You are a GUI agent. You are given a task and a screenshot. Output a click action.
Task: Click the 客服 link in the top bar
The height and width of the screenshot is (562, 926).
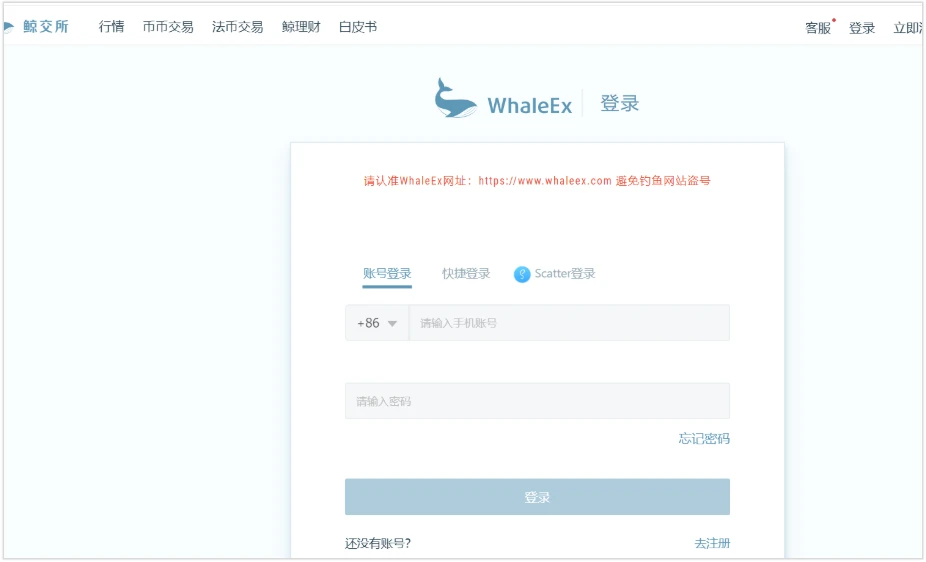pos(819,28)
